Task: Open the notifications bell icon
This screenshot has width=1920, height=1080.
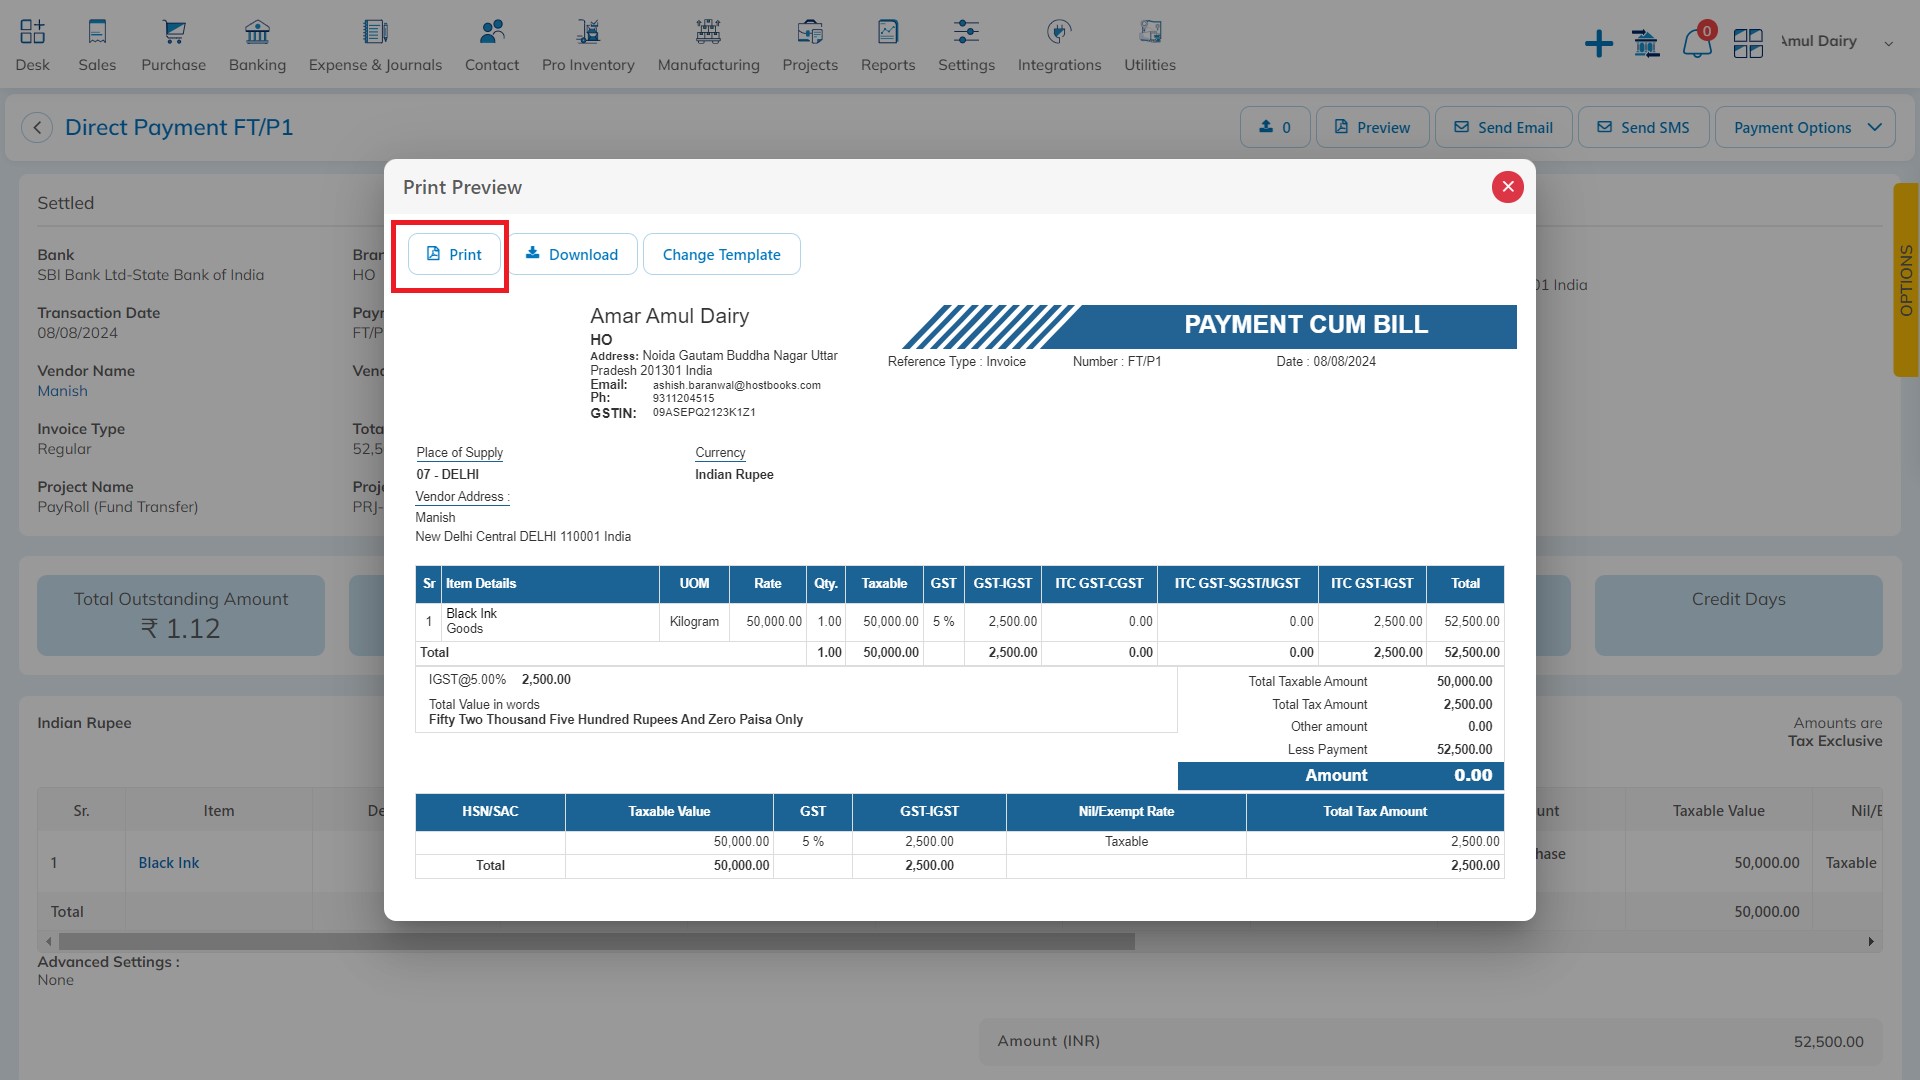Action: [x=1697, y=43]
